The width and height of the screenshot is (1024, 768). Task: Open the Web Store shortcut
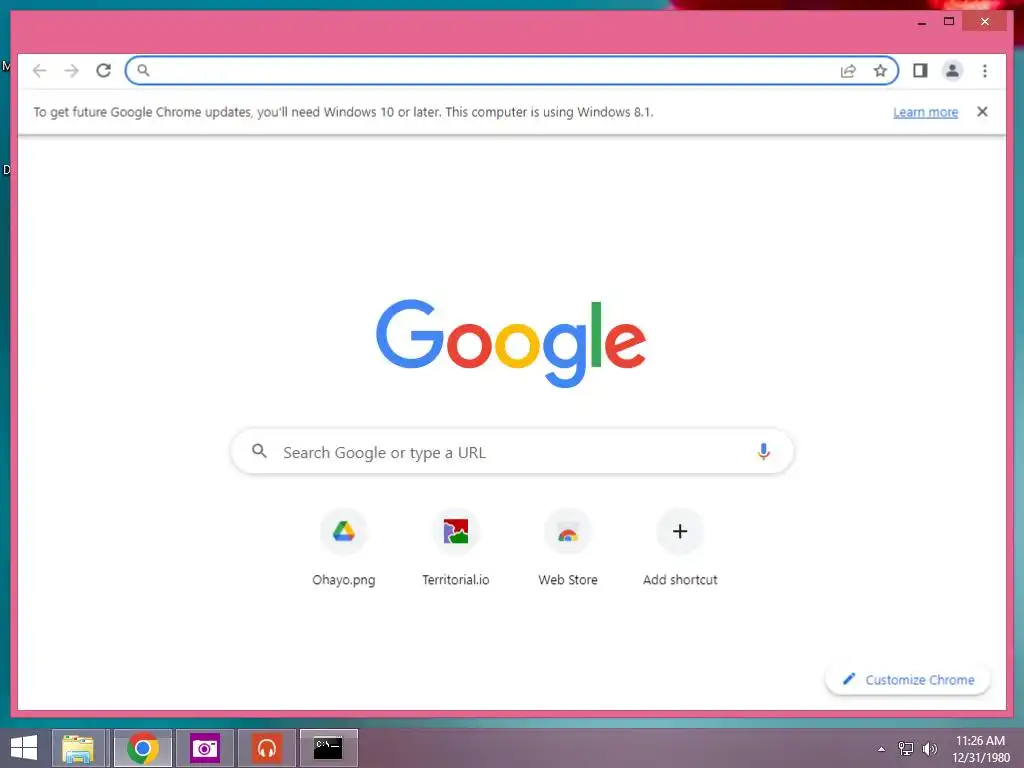click(568, 547)
